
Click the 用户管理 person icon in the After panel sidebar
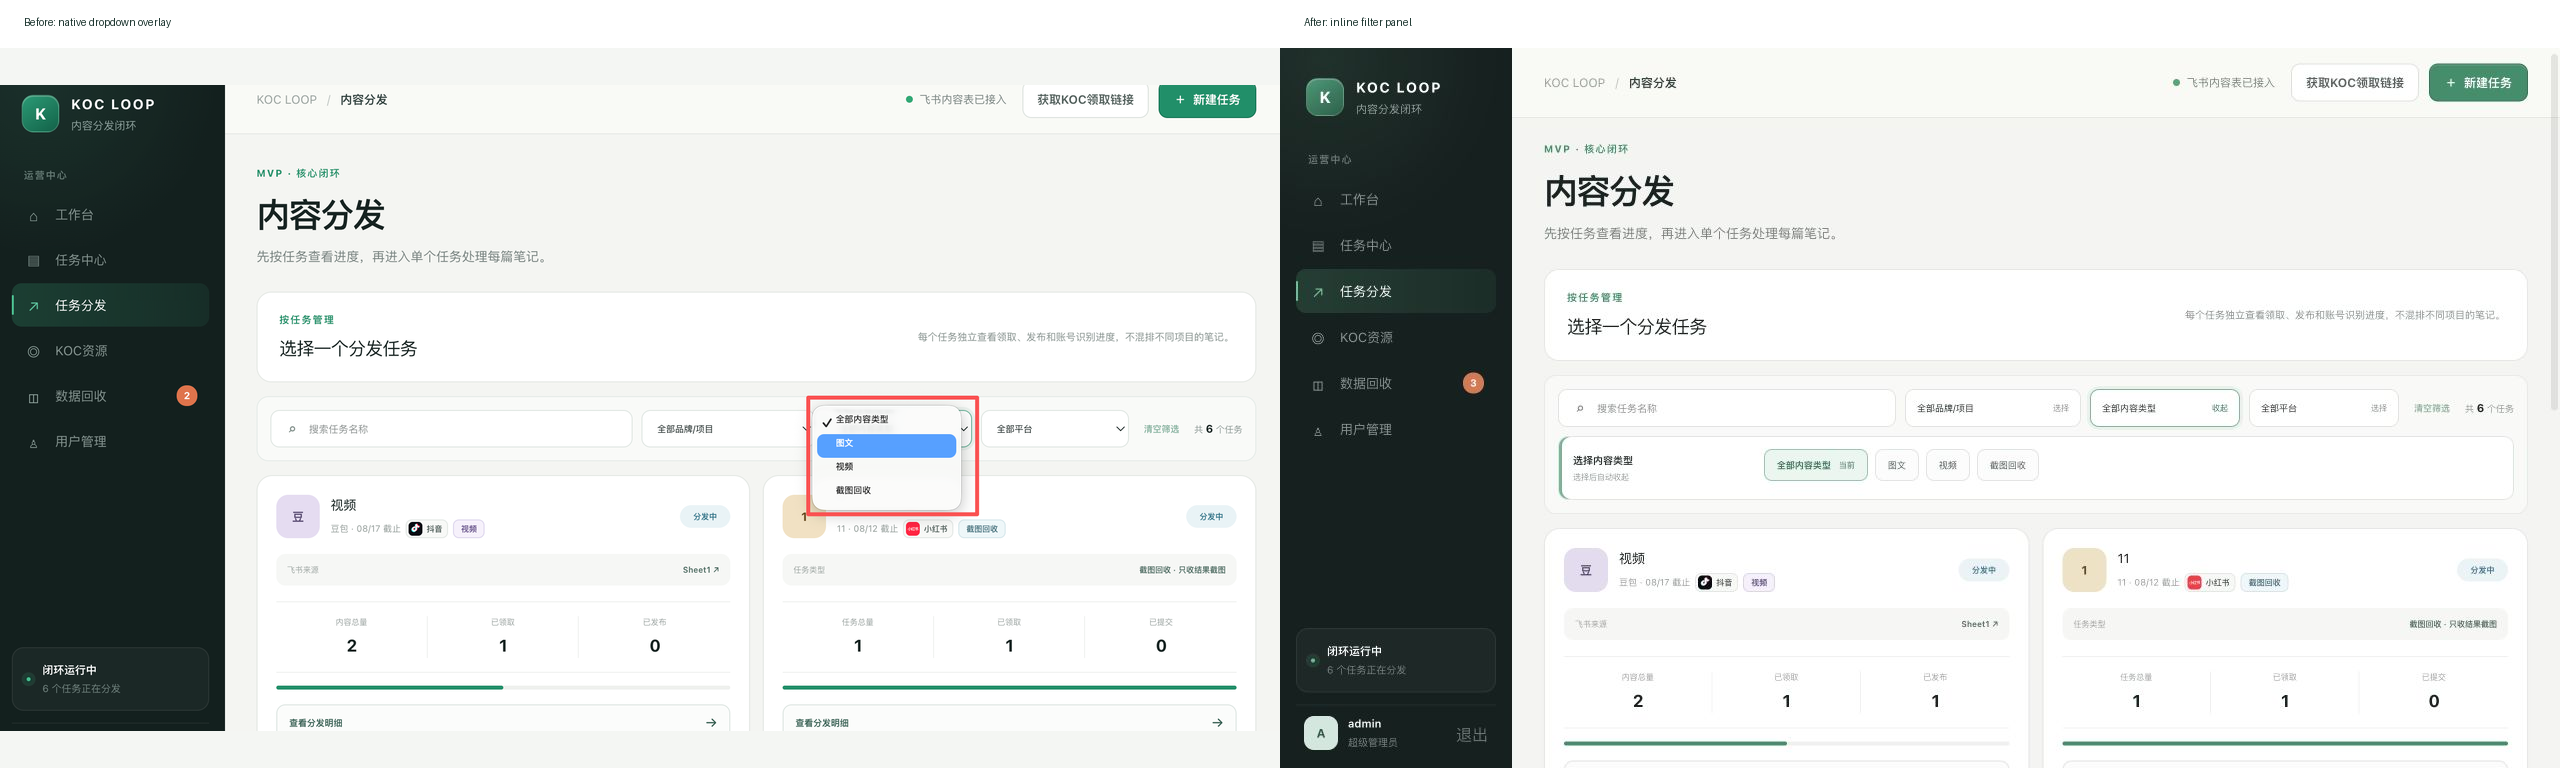[x=1318, y=431]
